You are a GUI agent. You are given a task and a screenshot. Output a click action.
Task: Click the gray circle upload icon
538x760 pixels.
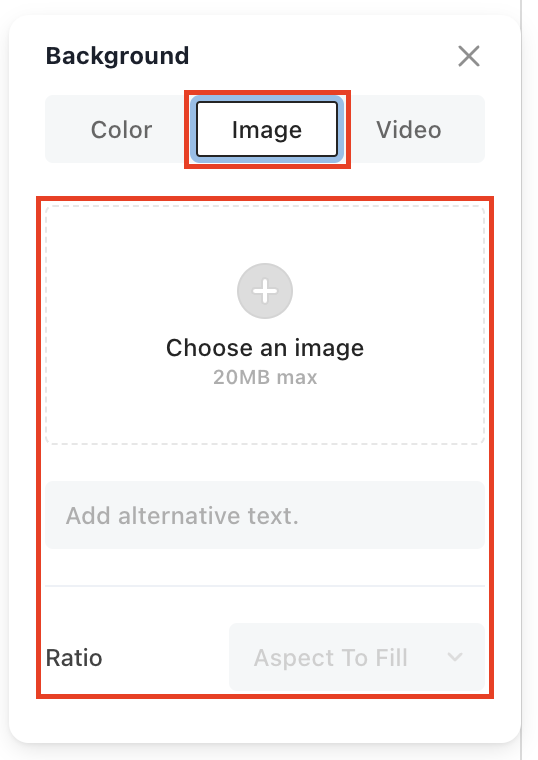click(265, 291)
